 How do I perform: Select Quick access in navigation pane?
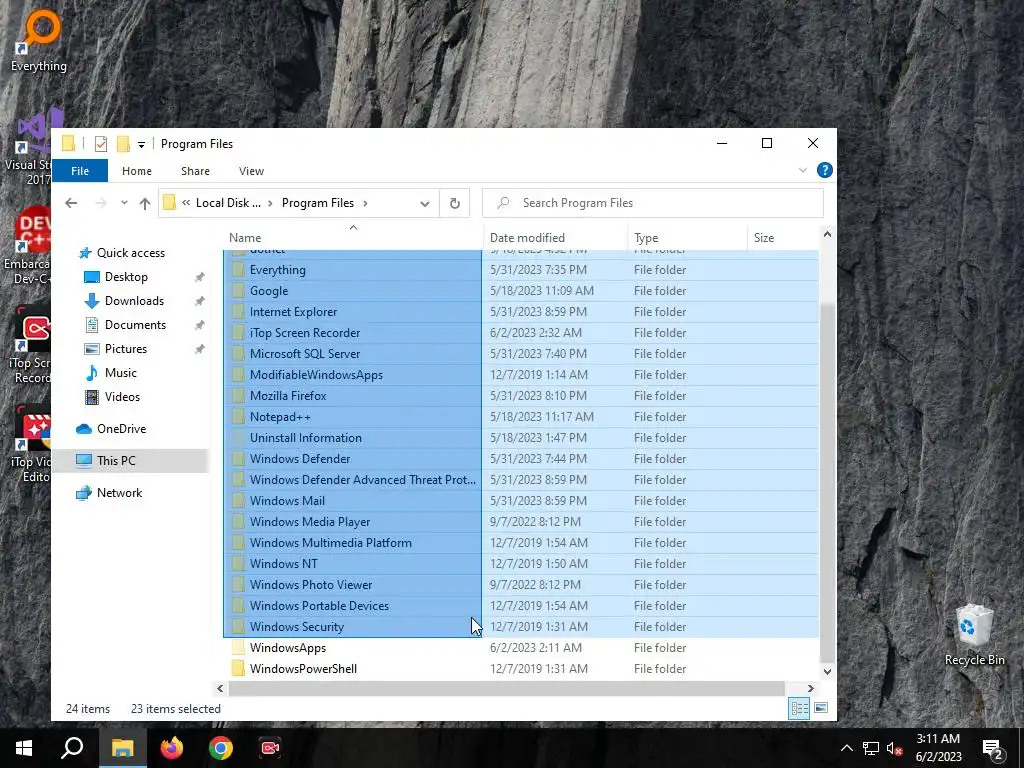[131, 253]
